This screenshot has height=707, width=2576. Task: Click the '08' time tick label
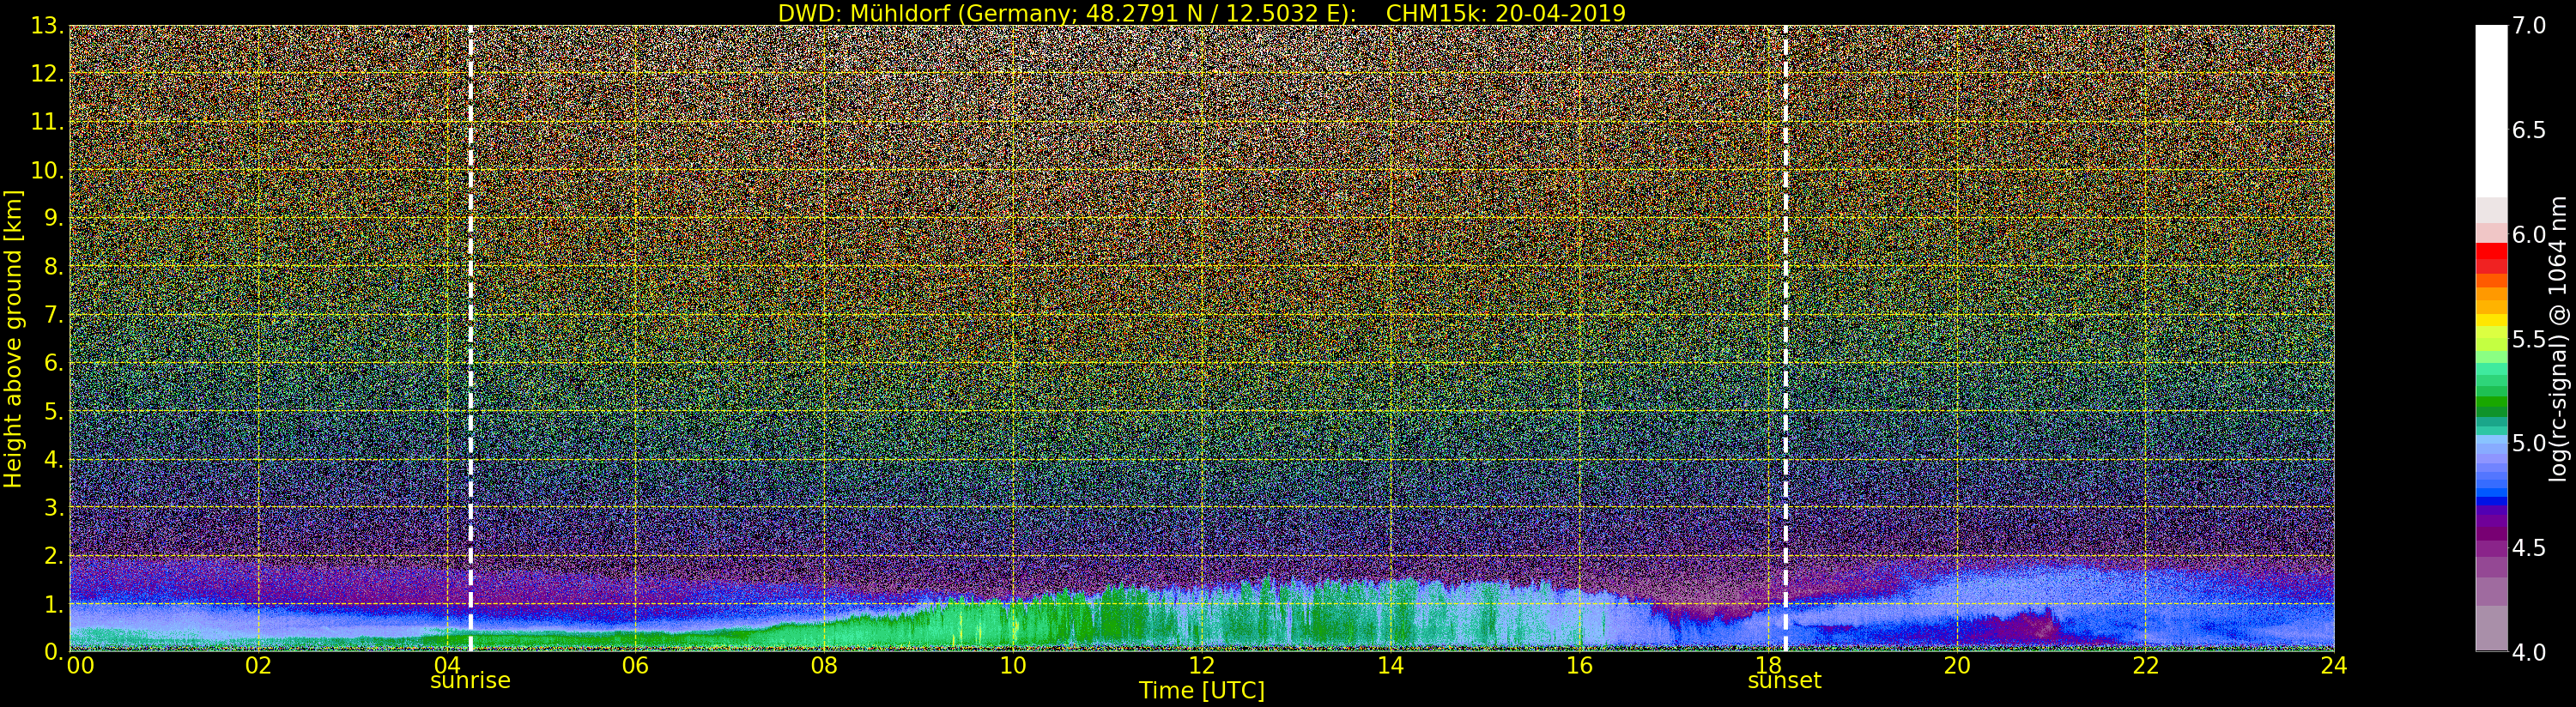click(x=824, y=665)
